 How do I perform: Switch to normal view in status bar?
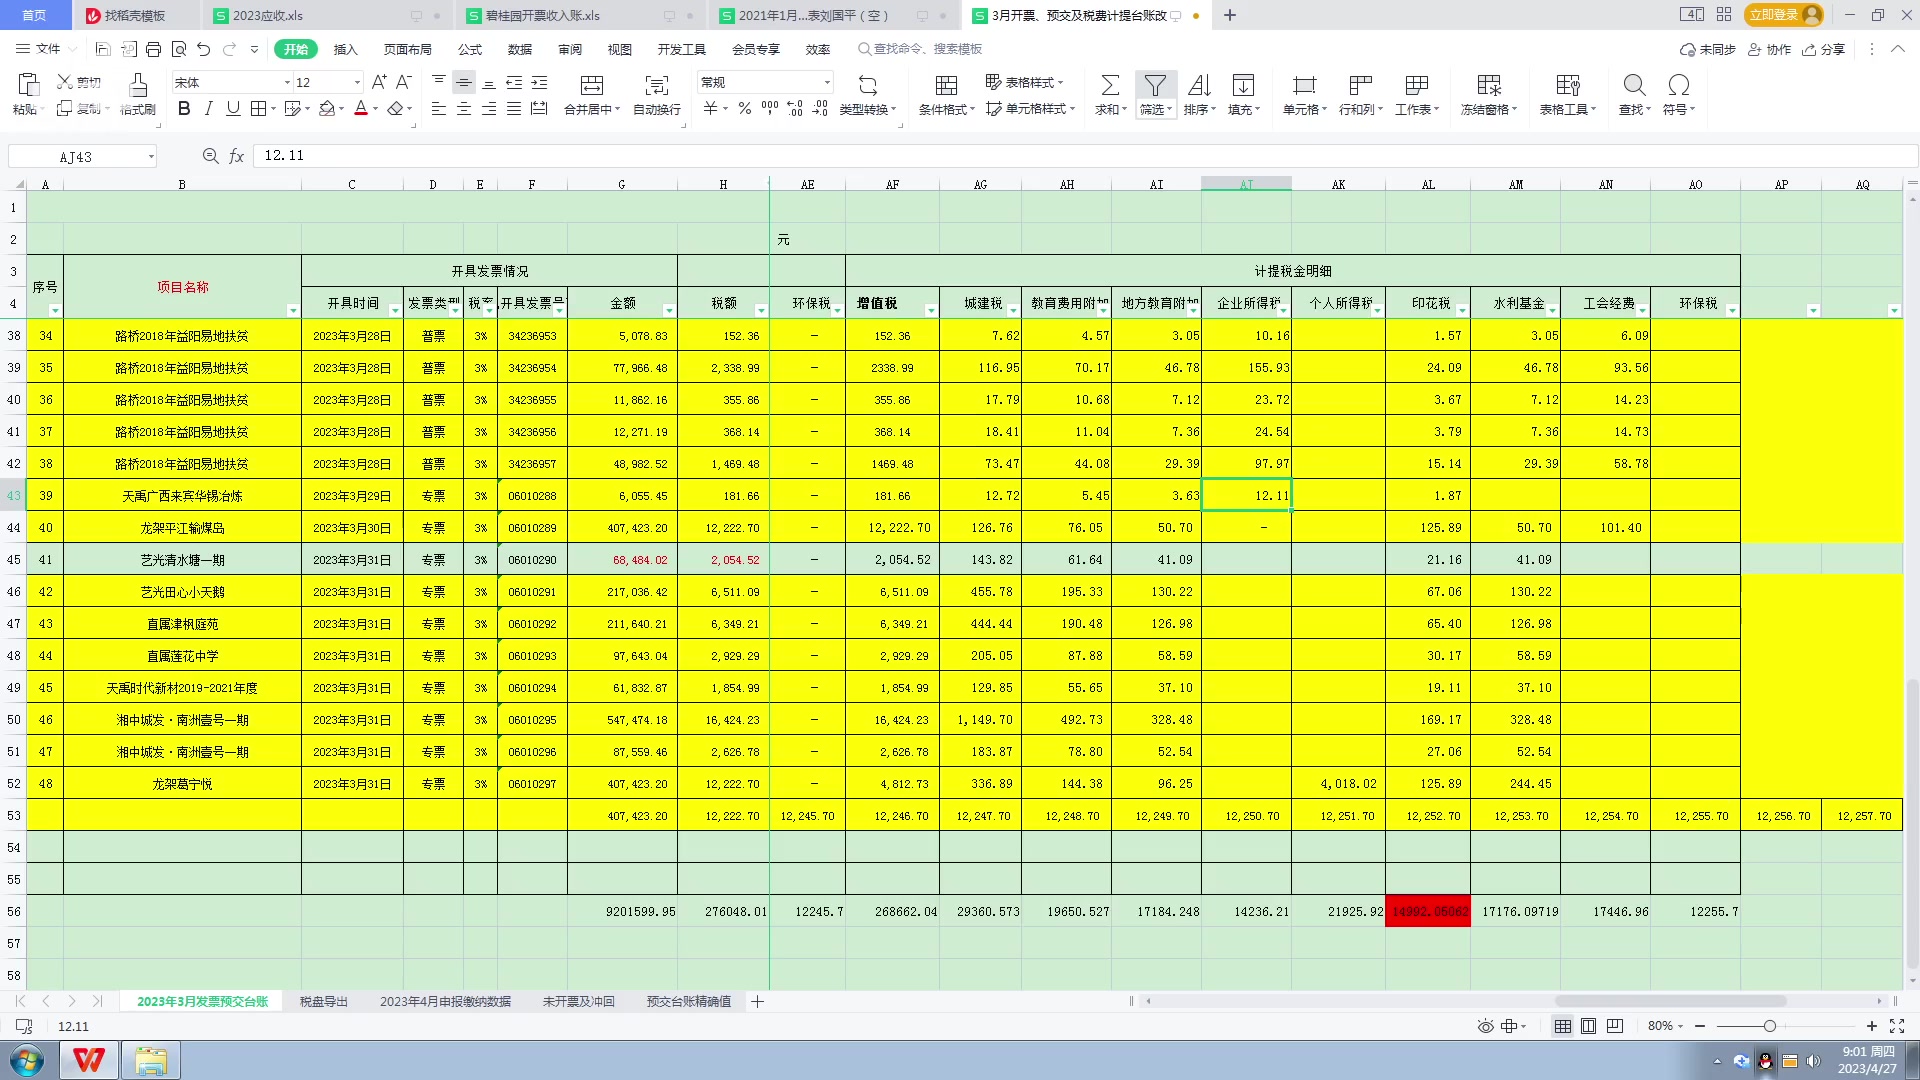coord(1562,1026)
